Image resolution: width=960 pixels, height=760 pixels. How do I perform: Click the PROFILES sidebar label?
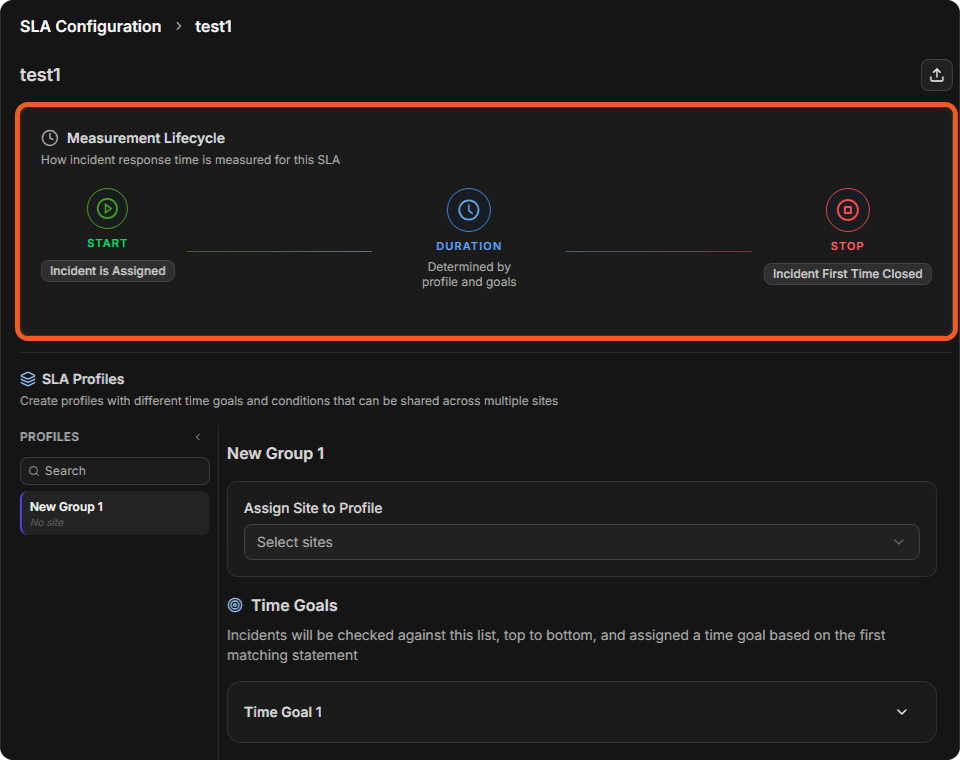click(x=50, y=437)
